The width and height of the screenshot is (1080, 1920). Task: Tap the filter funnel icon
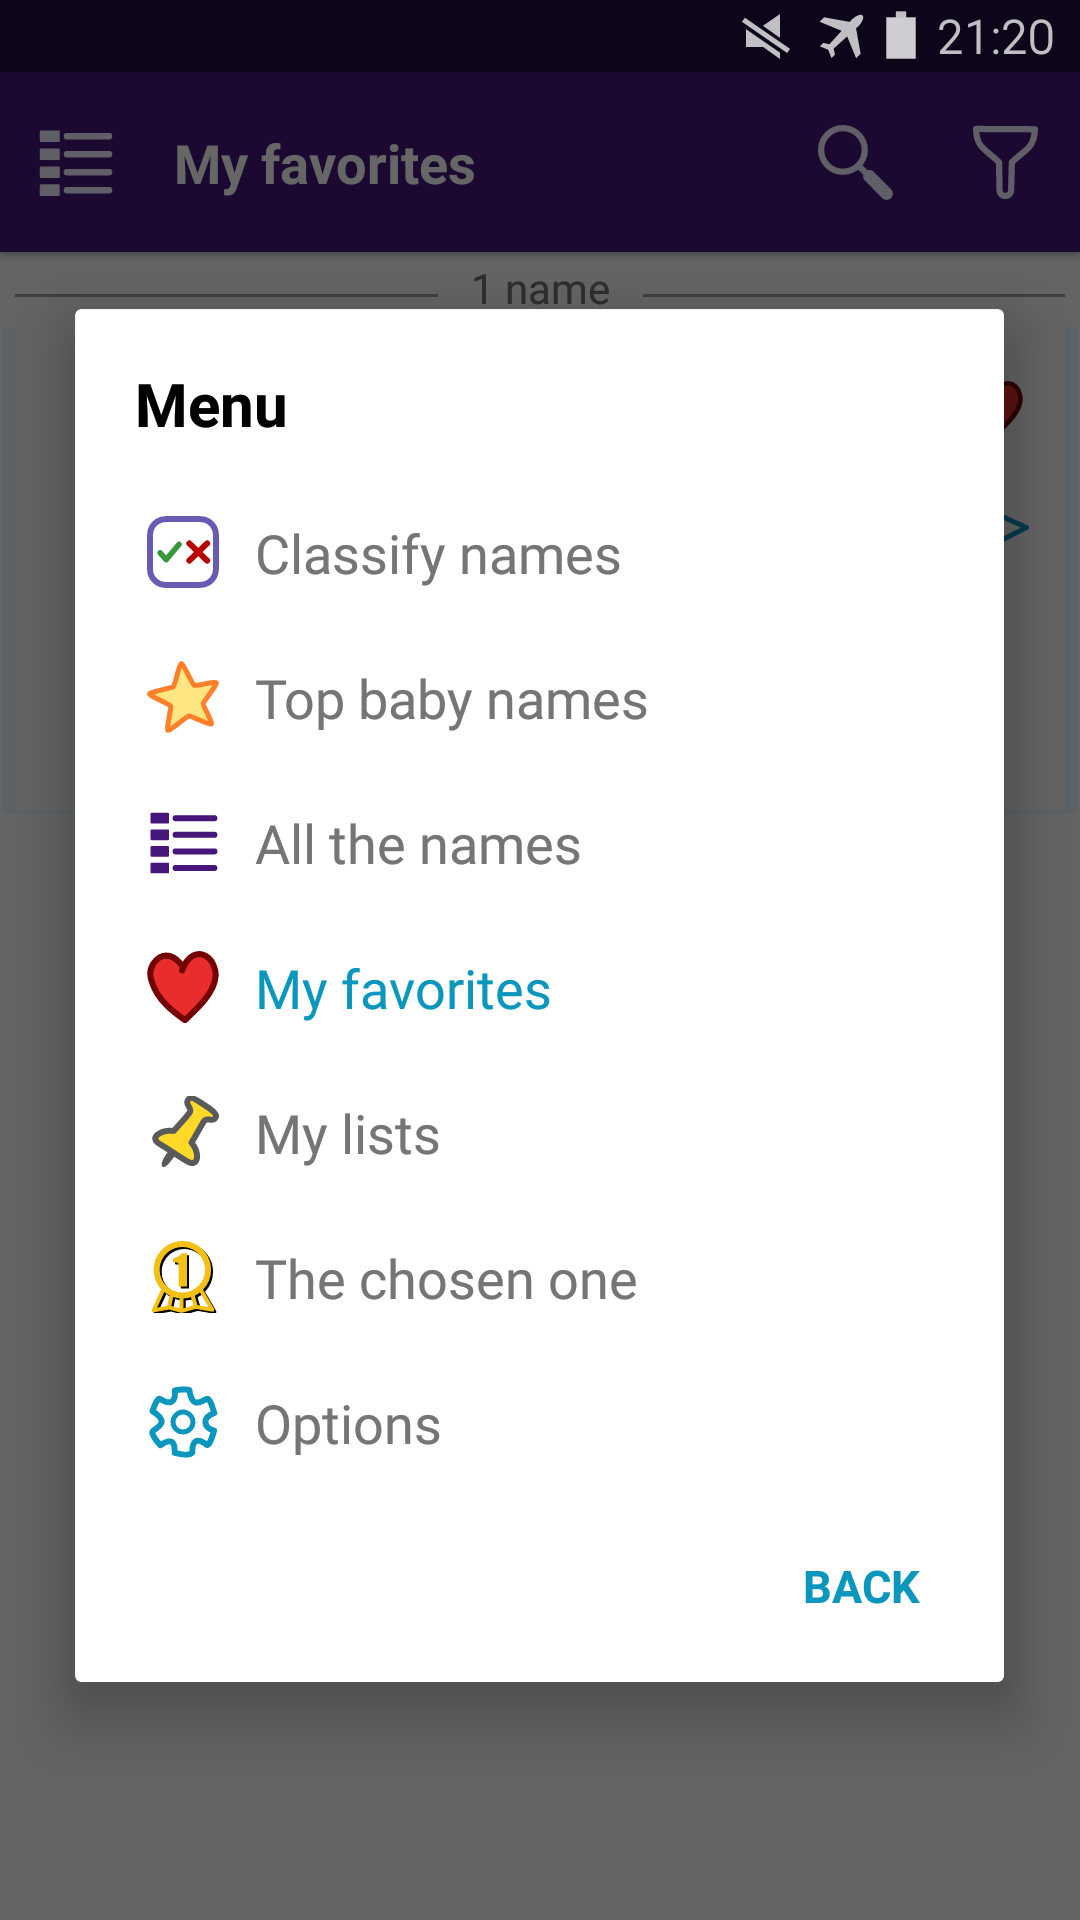point(1005,162)
